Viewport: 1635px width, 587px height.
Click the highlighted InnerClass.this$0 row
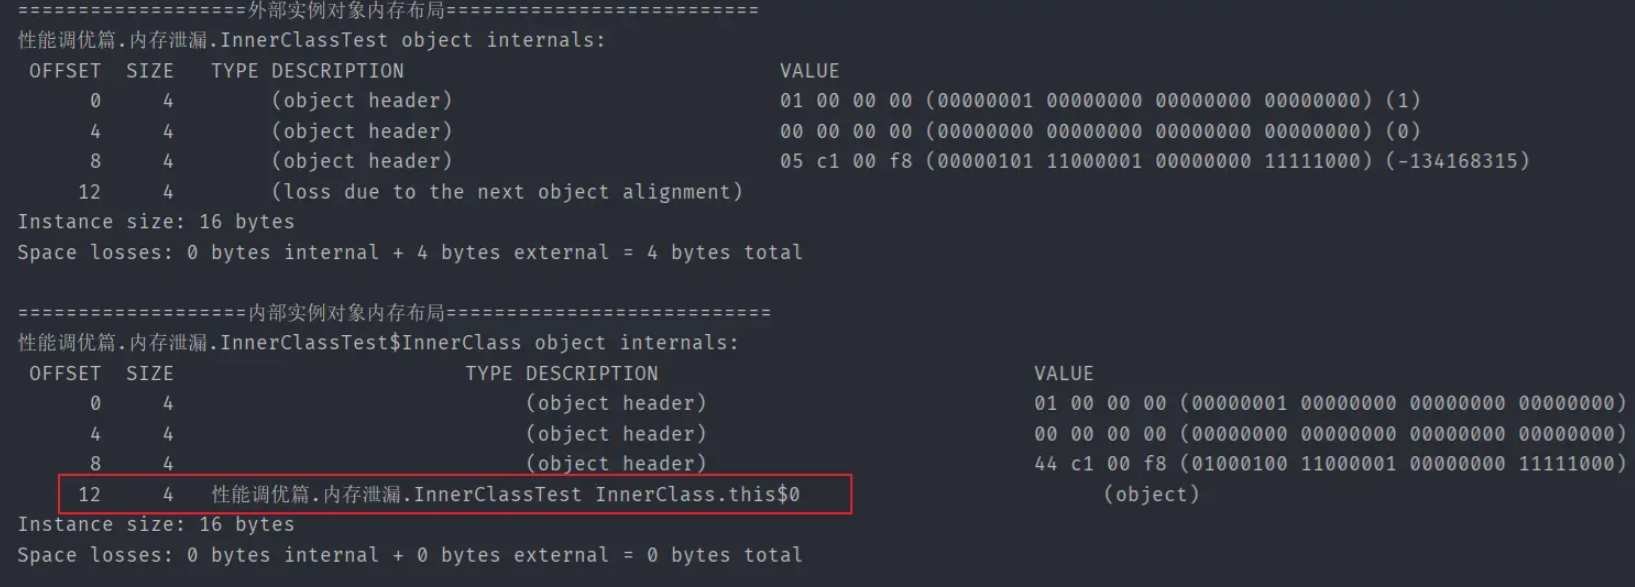pyautogui.click(x=455, y=494)
